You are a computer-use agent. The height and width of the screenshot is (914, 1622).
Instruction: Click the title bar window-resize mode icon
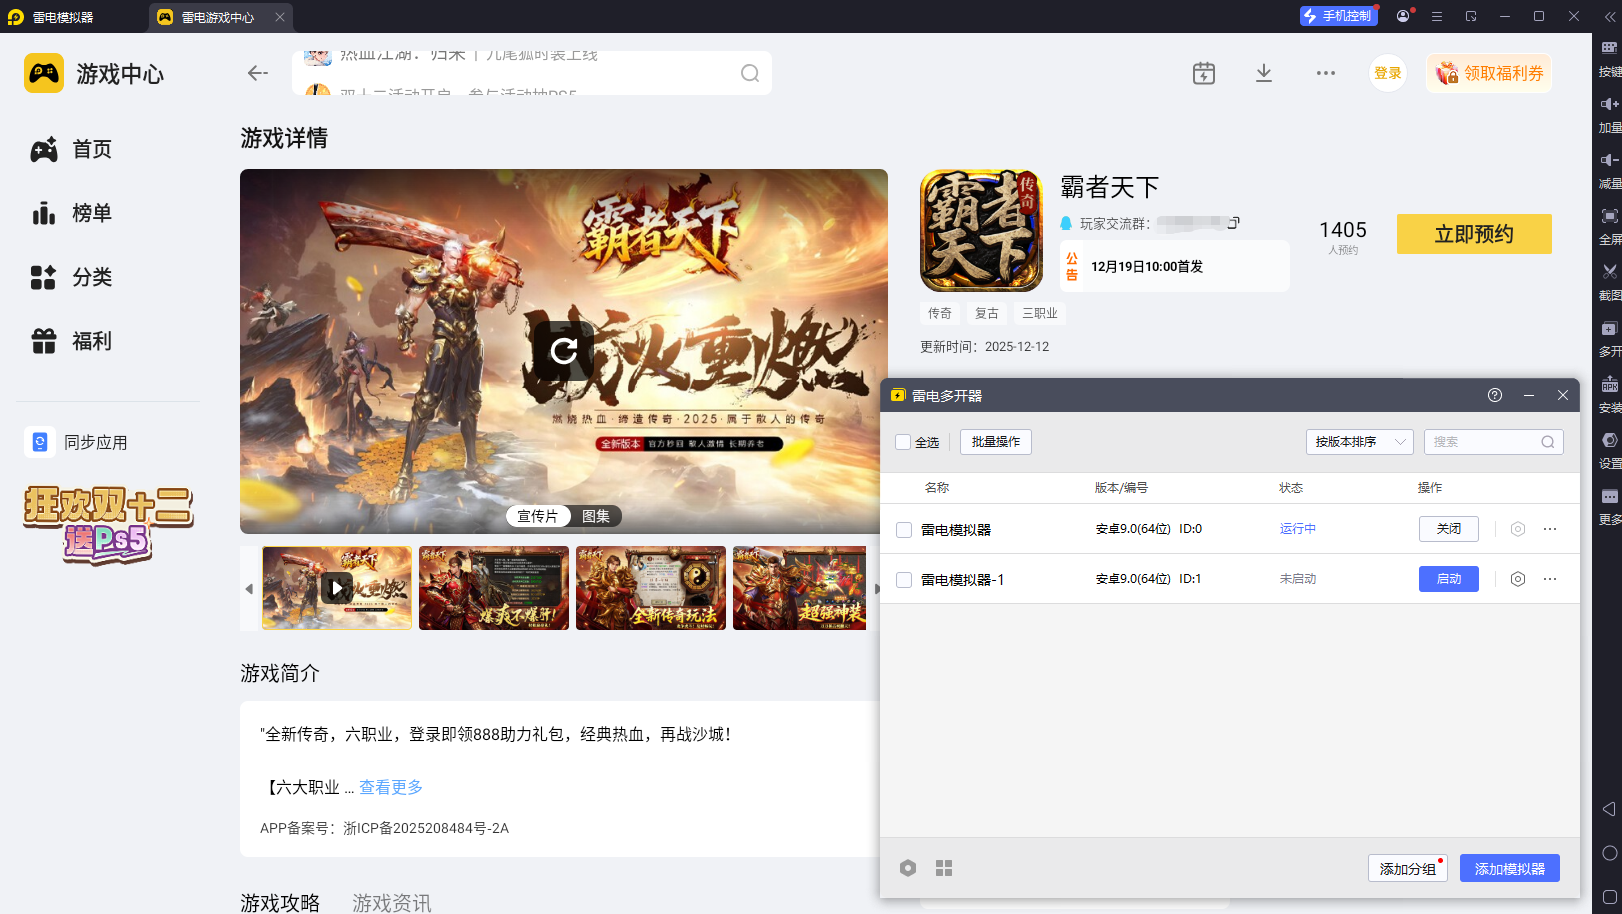click(1471, 16)
